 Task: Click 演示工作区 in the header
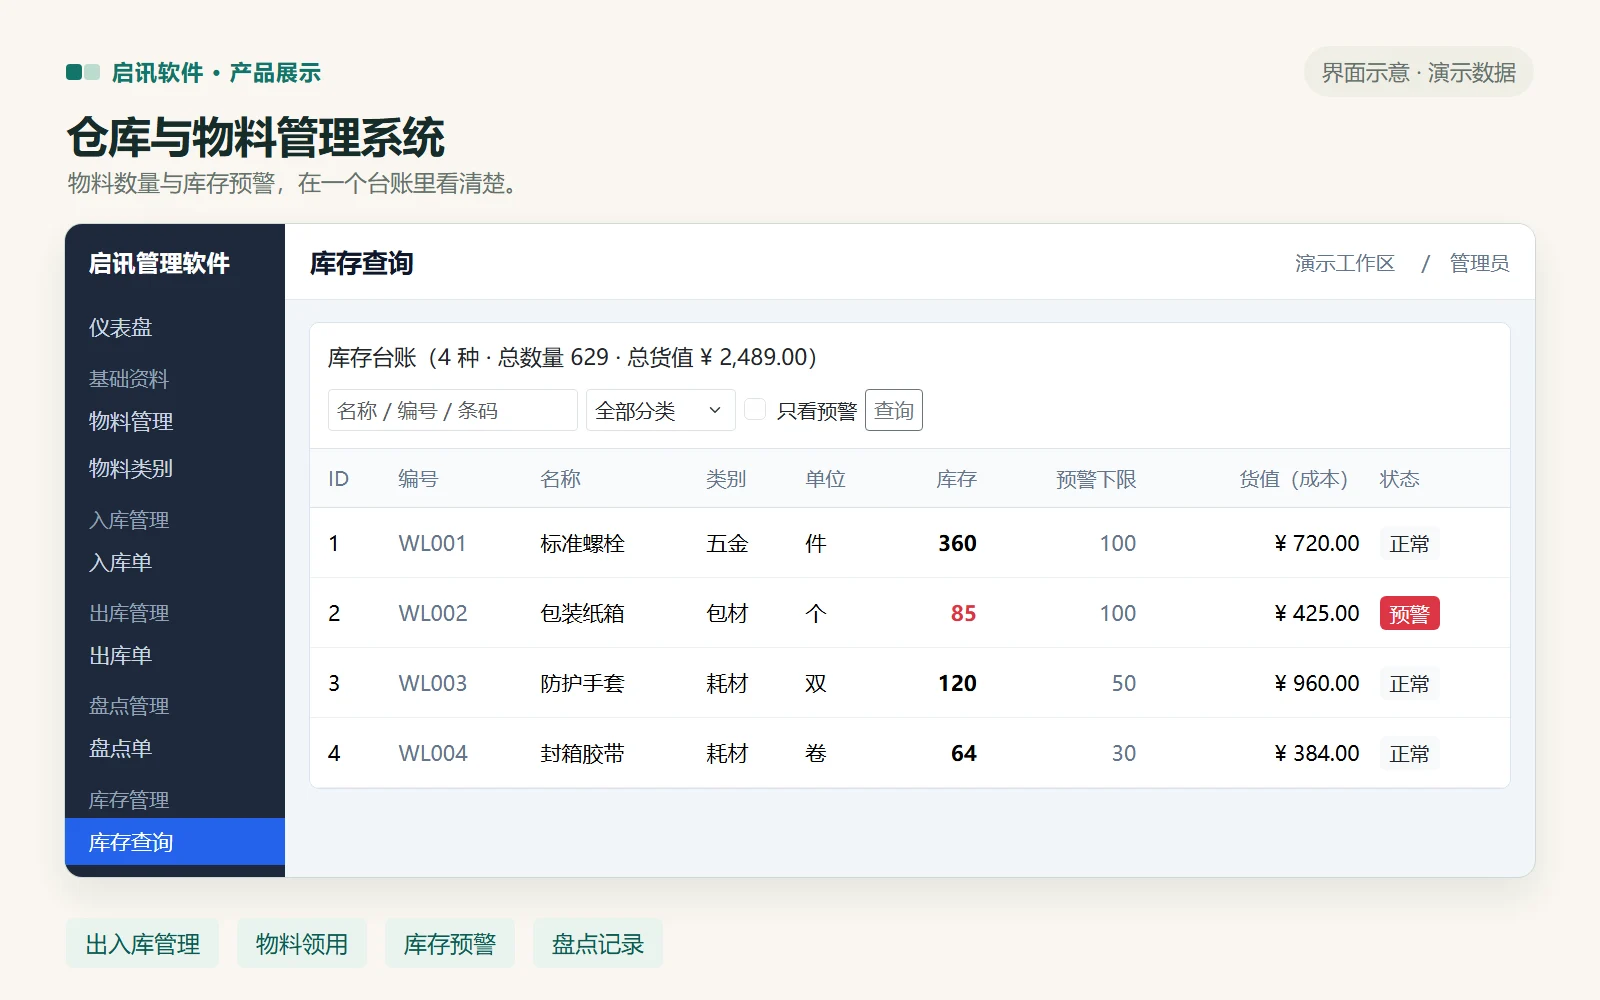click(x=1345, y=263)
